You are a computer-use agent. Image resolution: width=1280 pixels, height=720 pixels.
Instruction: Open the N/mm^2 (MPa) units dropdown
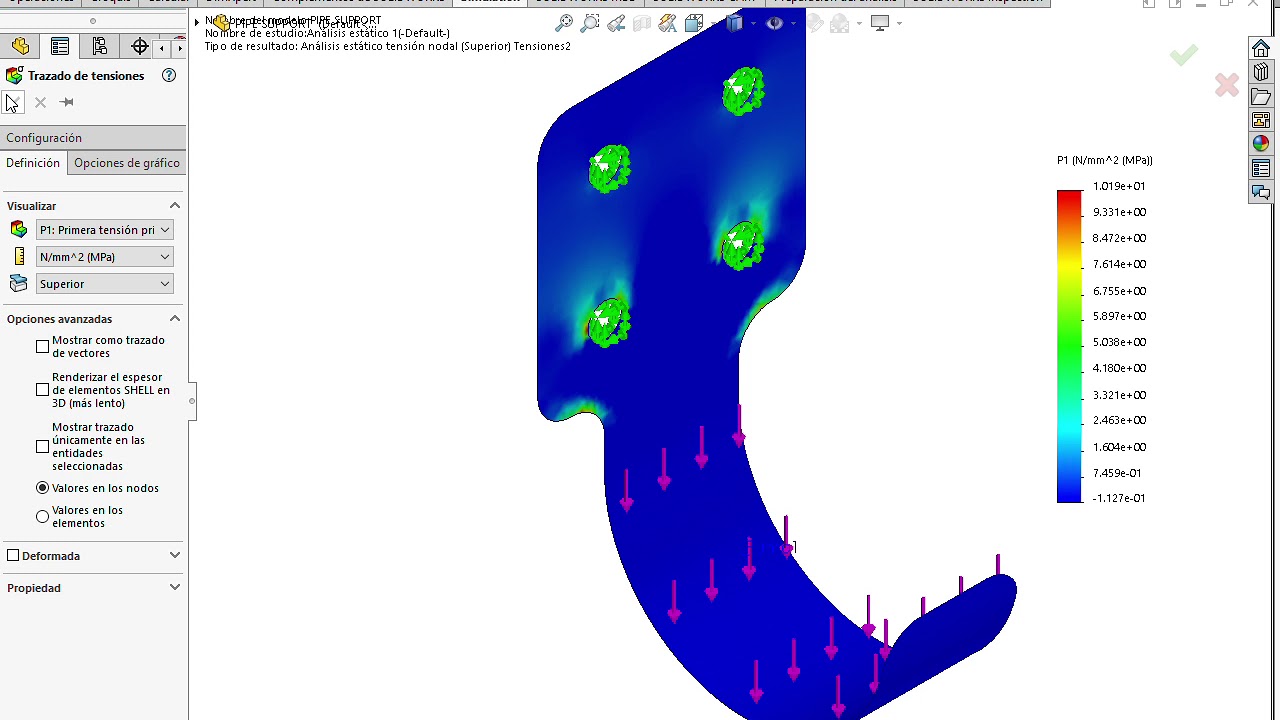[104, 257]
